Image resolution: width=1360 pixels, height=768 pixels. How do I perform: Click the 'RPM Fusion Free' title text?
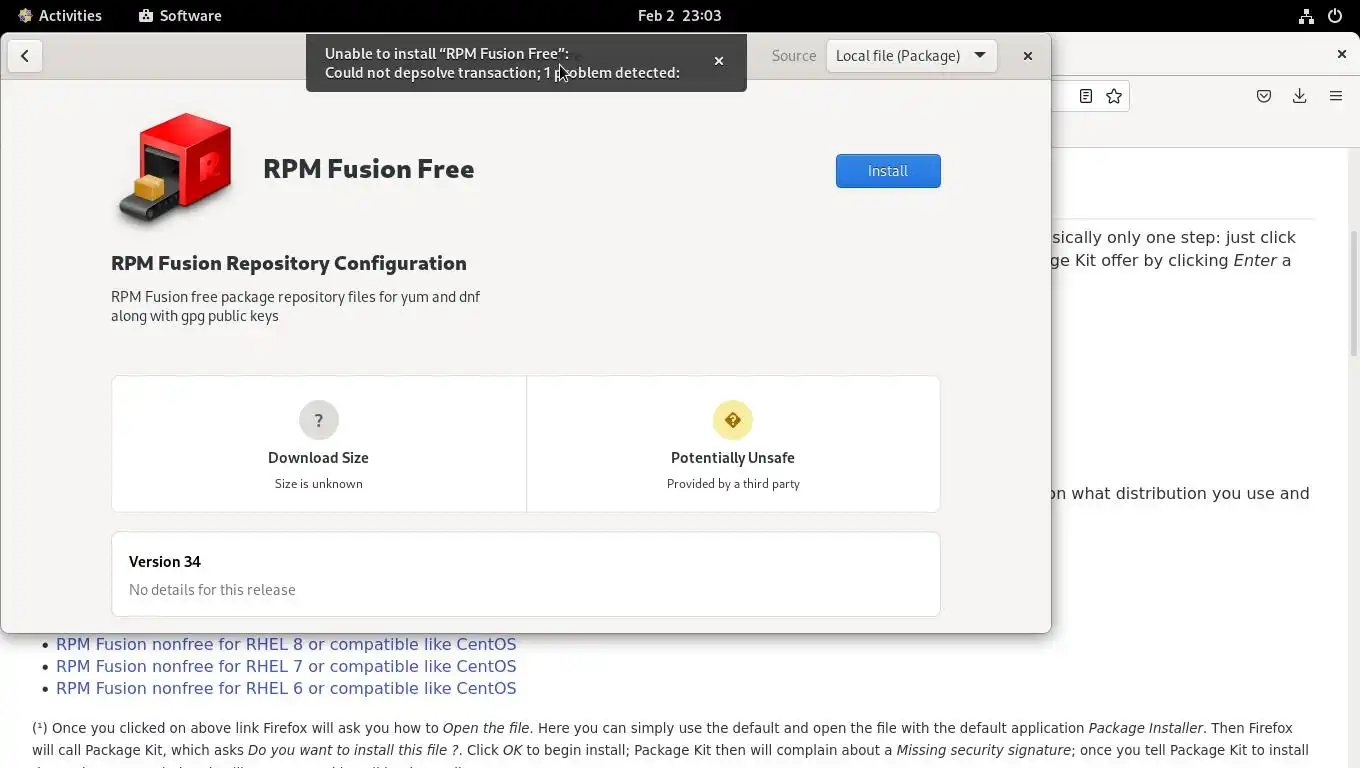click(x=368, y=169)
